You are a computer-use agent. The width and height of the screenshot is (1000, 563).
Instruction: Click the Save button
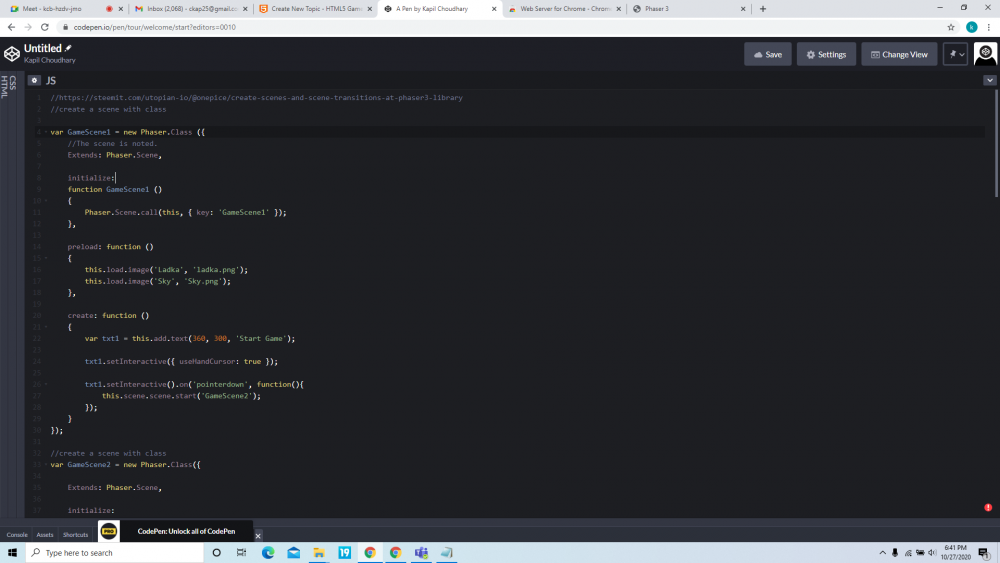pyautogui.click(x=767, y=54)
